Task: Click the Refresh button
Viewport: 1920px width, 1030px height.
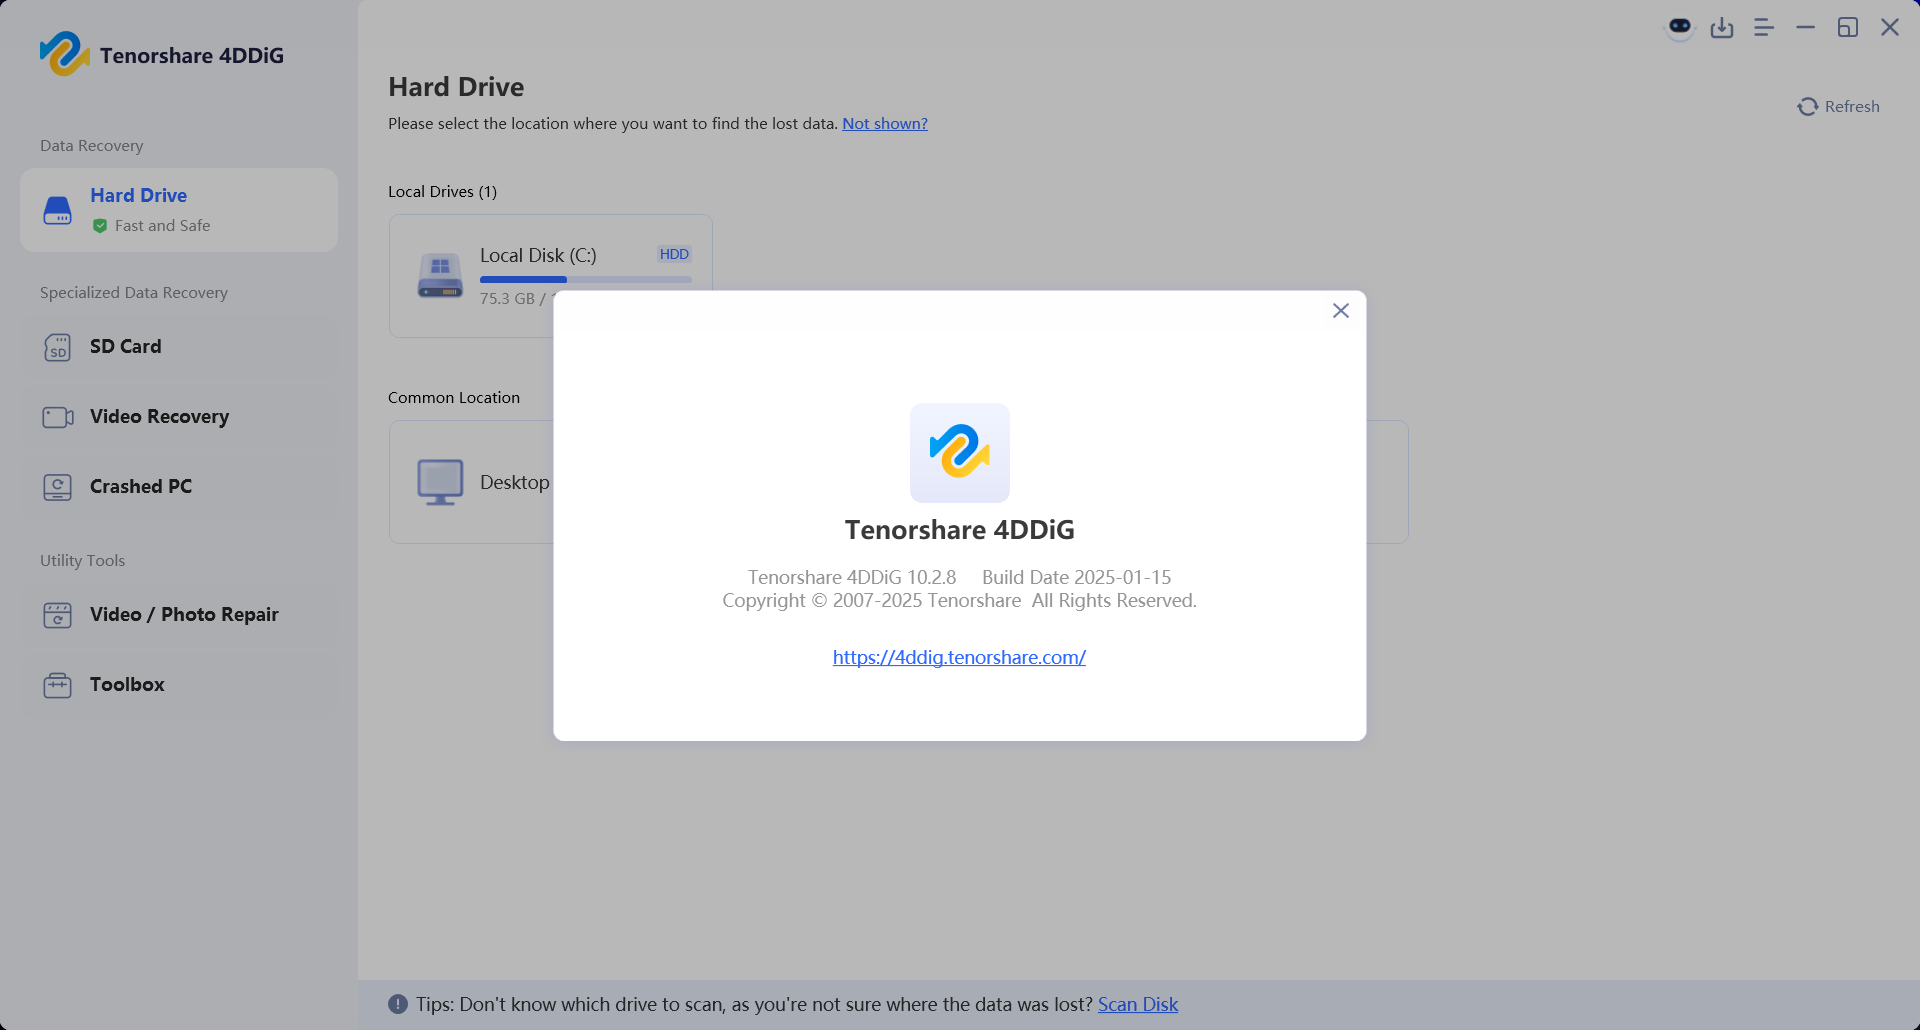Action: (x=1838, y=106)
